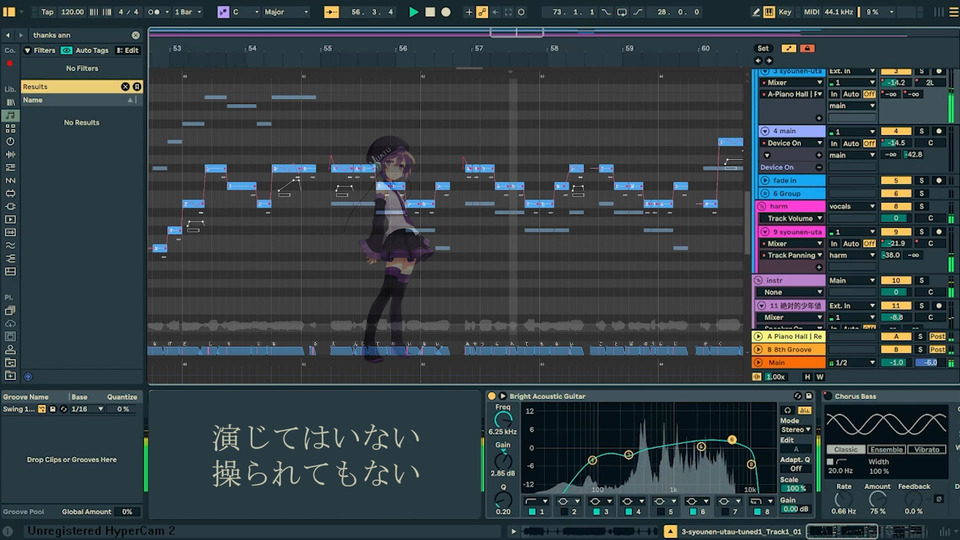Activate punch-in switch
Screen dimensions: 960x540
pos(606,12)
